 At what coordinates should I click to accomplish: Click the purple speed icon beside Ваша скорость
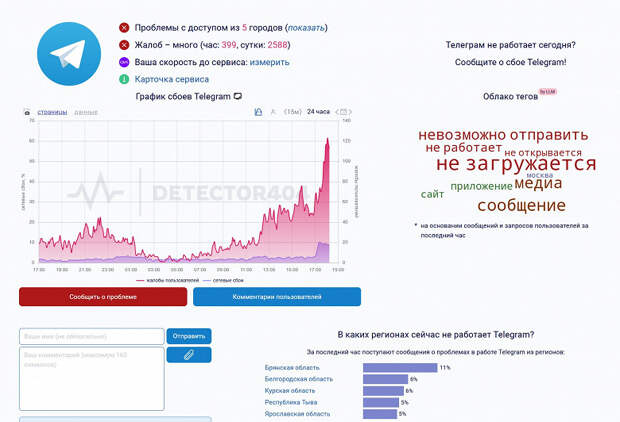124,62
